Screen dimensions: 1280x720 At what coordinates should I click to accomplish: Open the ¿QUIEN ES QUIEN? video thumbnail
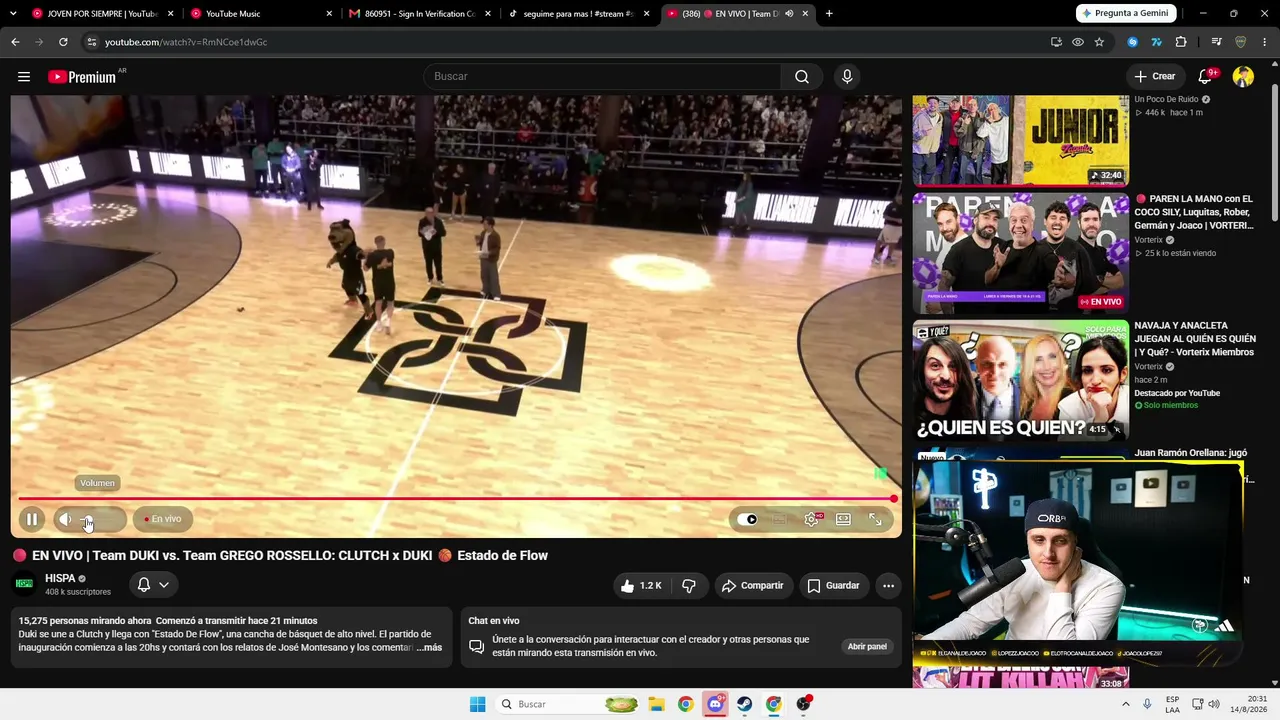1020,381
